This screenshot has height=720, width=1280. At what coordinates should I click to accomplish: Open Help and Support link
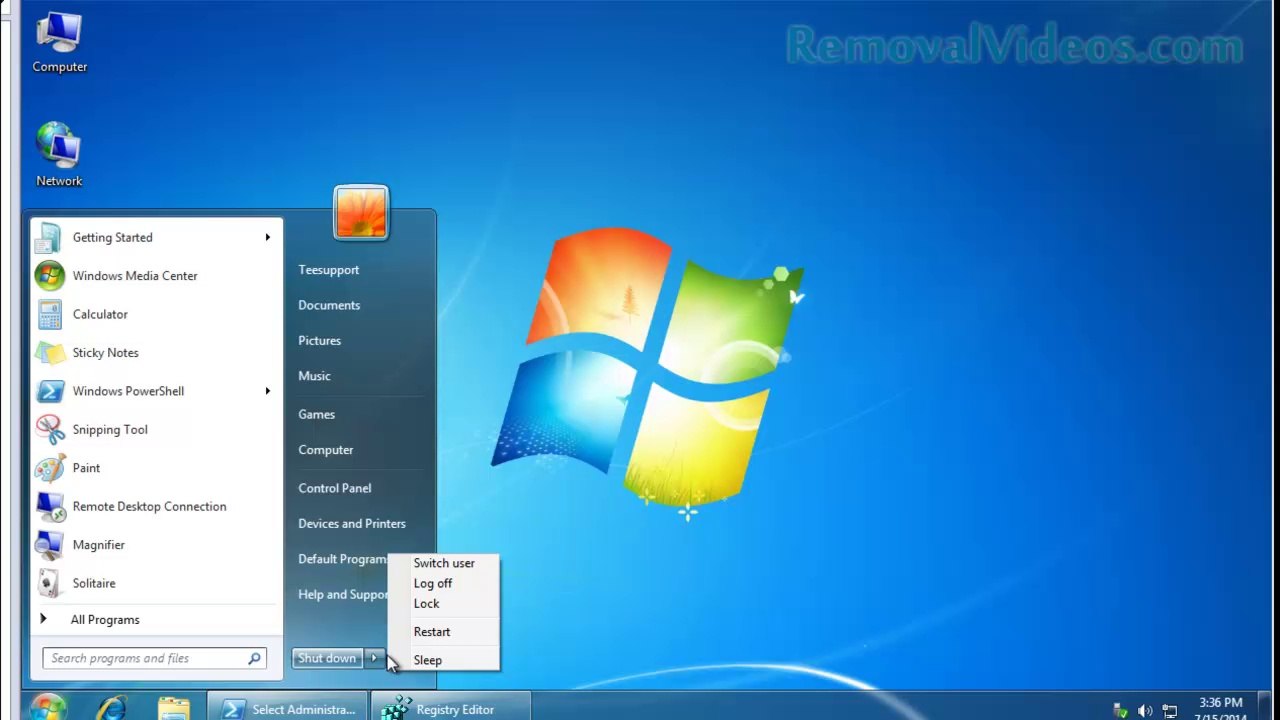[x=343, y=595]
